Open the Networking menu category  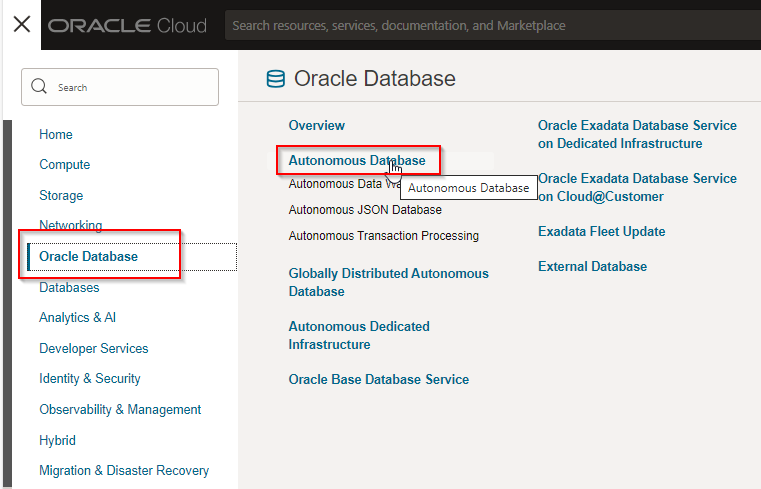point(71,225)
